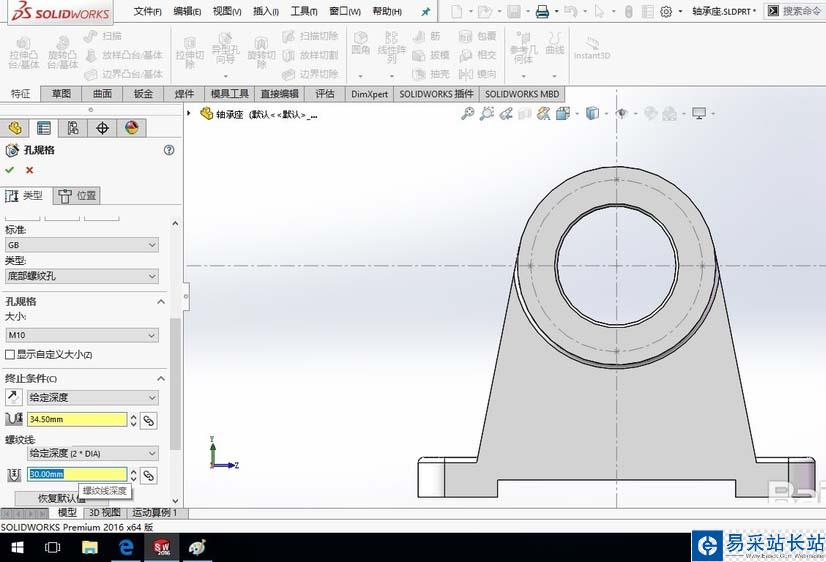Switch to the 位置 tab
Viewport: 826px width, 562px height.
(x=78, y=196)
